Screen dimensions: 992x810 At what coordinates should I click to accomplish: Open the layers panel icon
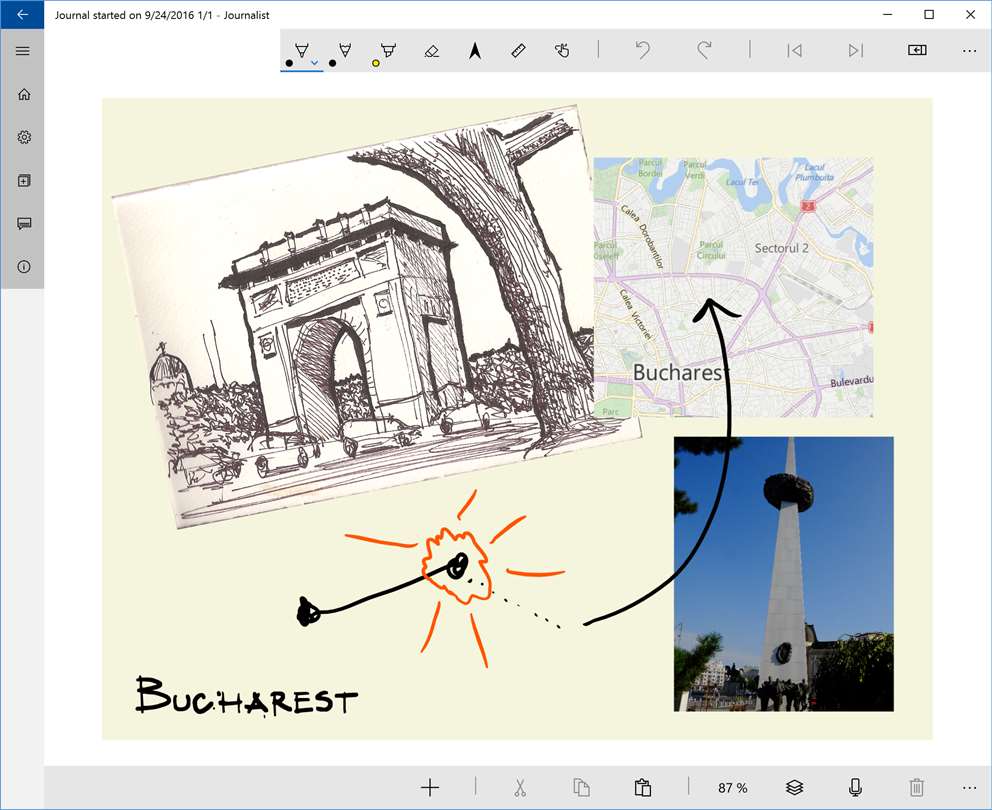tap(794, 787)
